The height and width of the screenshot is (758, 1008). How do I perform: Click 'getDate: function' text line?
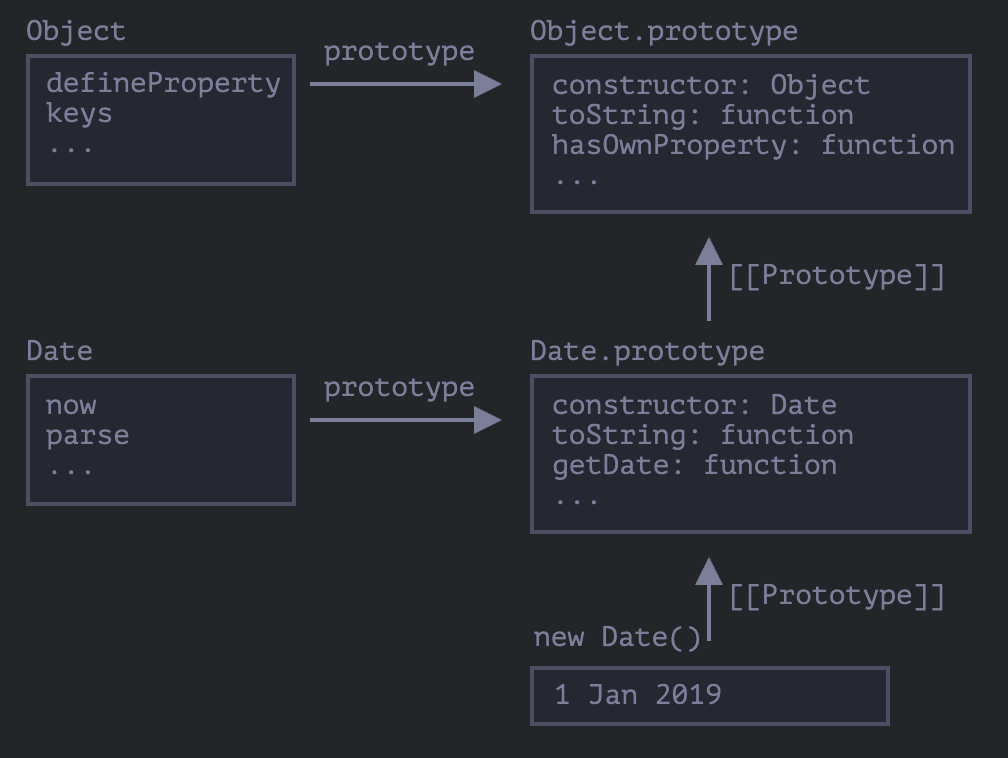(x=694, y=465)
